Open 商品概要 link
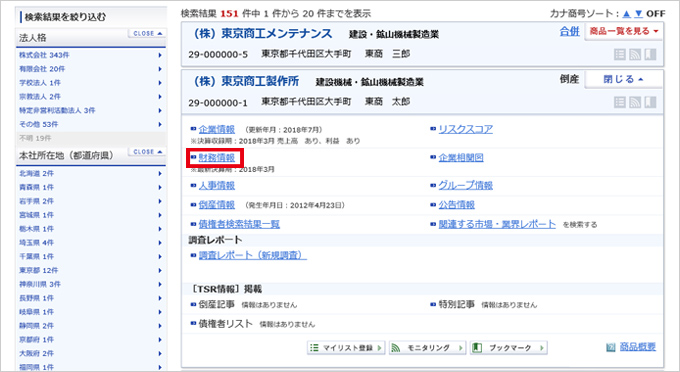Image resolution: width=680 pixels, height=372 pixels. (638, 347)
